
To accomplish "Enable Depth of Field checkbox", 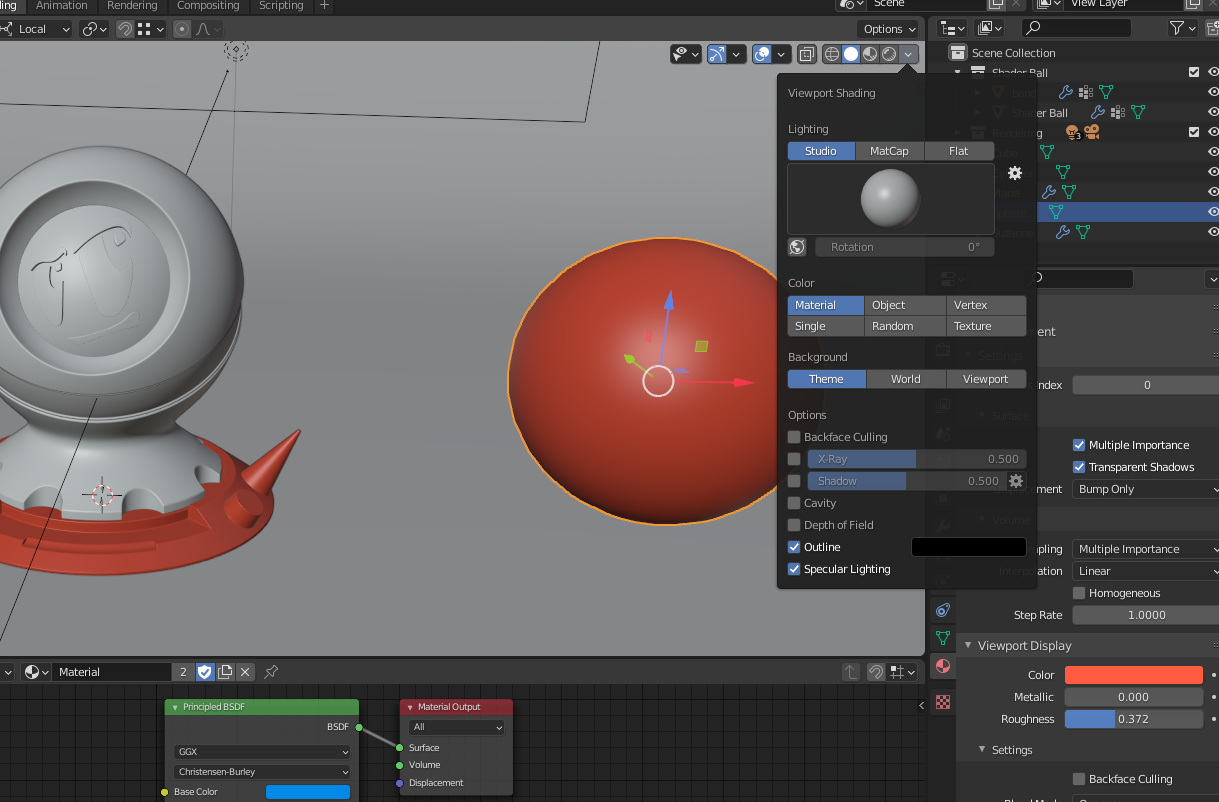I will click(794, 525).
